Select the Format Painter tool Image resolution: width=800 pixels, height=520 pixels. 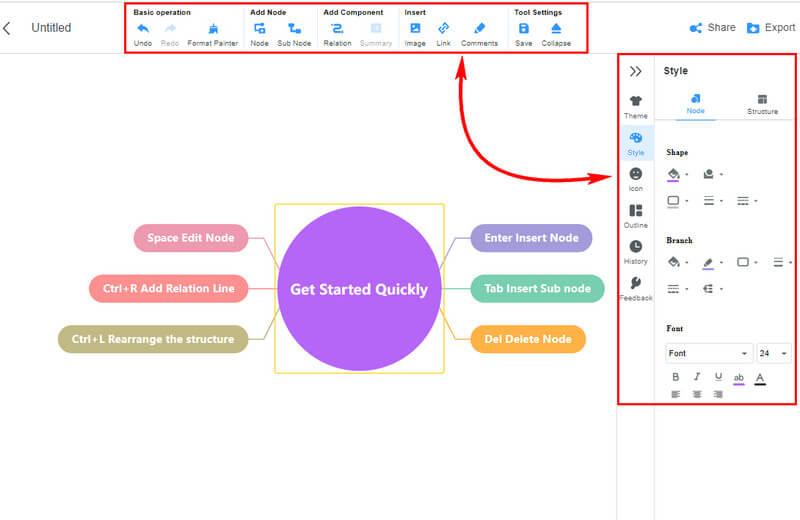click(212, 29)
